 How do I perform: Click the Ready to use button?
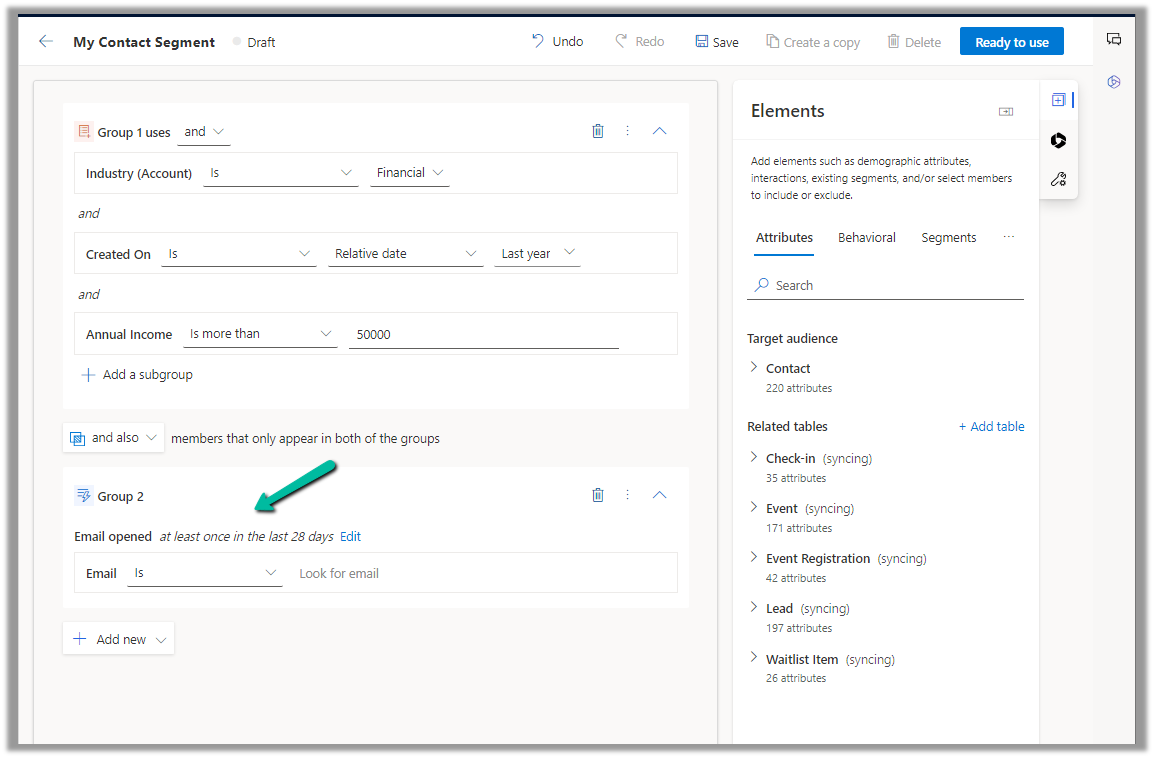pyautogui.click(x=1011, y=42)
